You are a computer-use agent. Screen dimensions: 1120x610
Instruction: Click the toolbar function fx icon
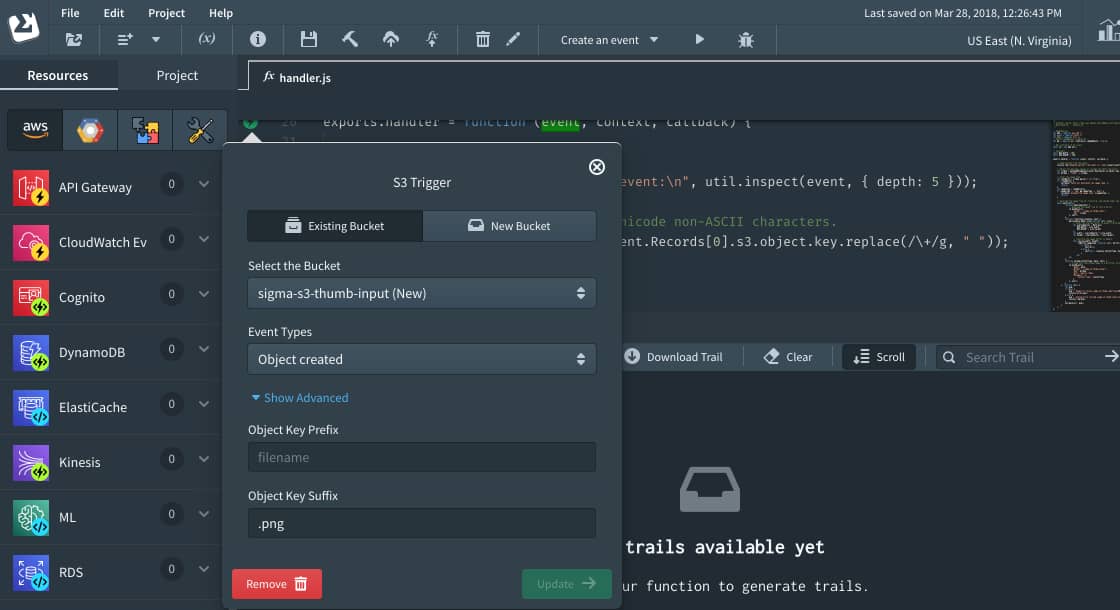432,39
